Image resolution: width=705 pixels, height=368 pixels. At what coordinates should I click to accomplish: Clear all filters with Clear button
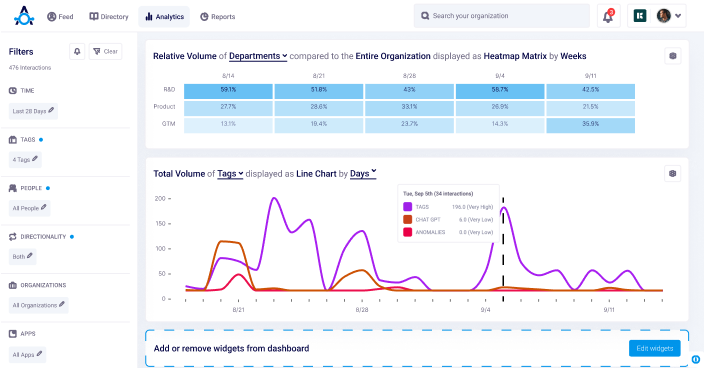(106, 51)
